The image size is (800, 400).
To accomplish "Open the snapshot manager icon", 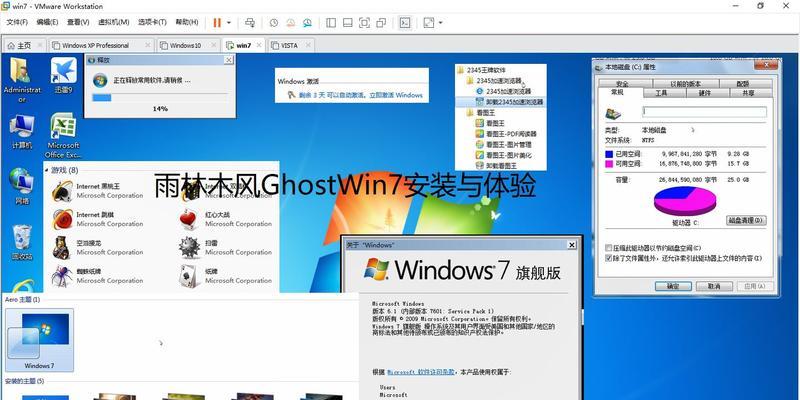I will coord(307,22).
